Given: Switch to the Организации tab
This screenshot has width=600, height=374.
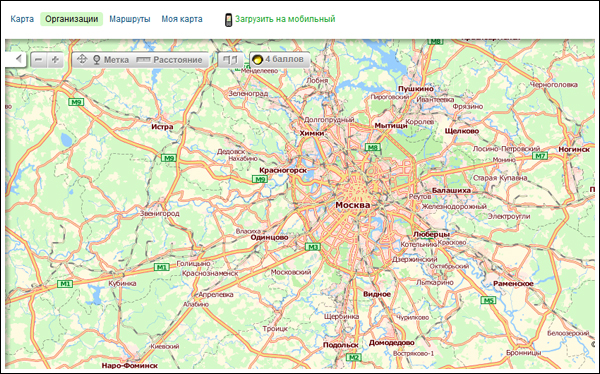Looking at the screenshot, I should point(72,19).
